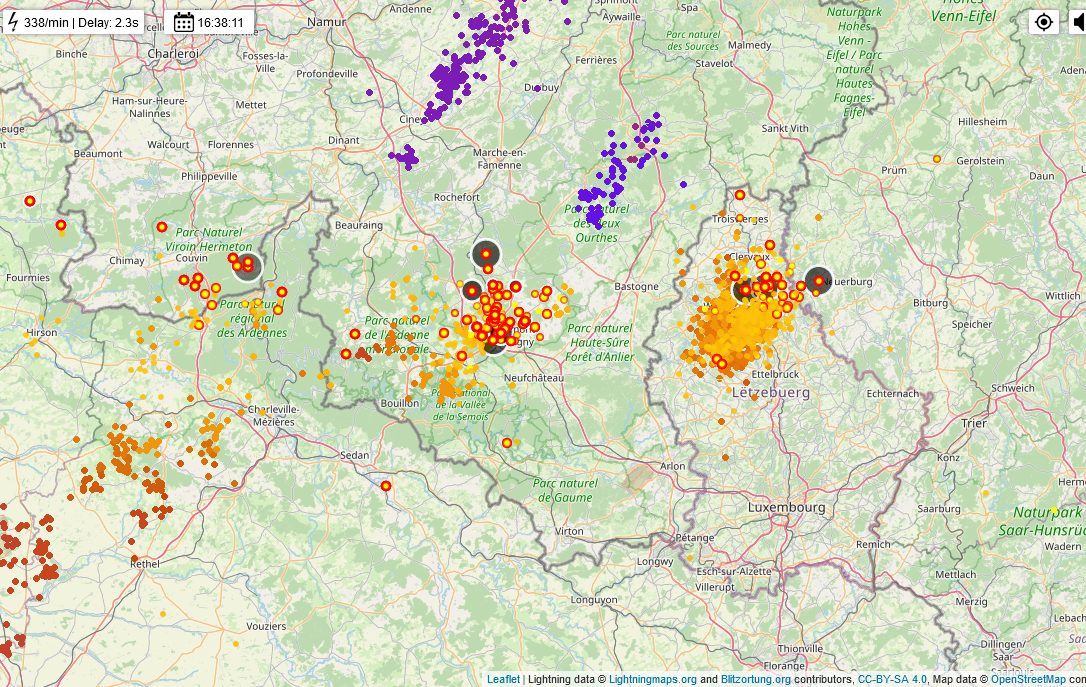The height and width of the screenshot is (687, 1086).
Task: Click the lightning bolt strike-rate icon
Action: click(x=12, y=21)
